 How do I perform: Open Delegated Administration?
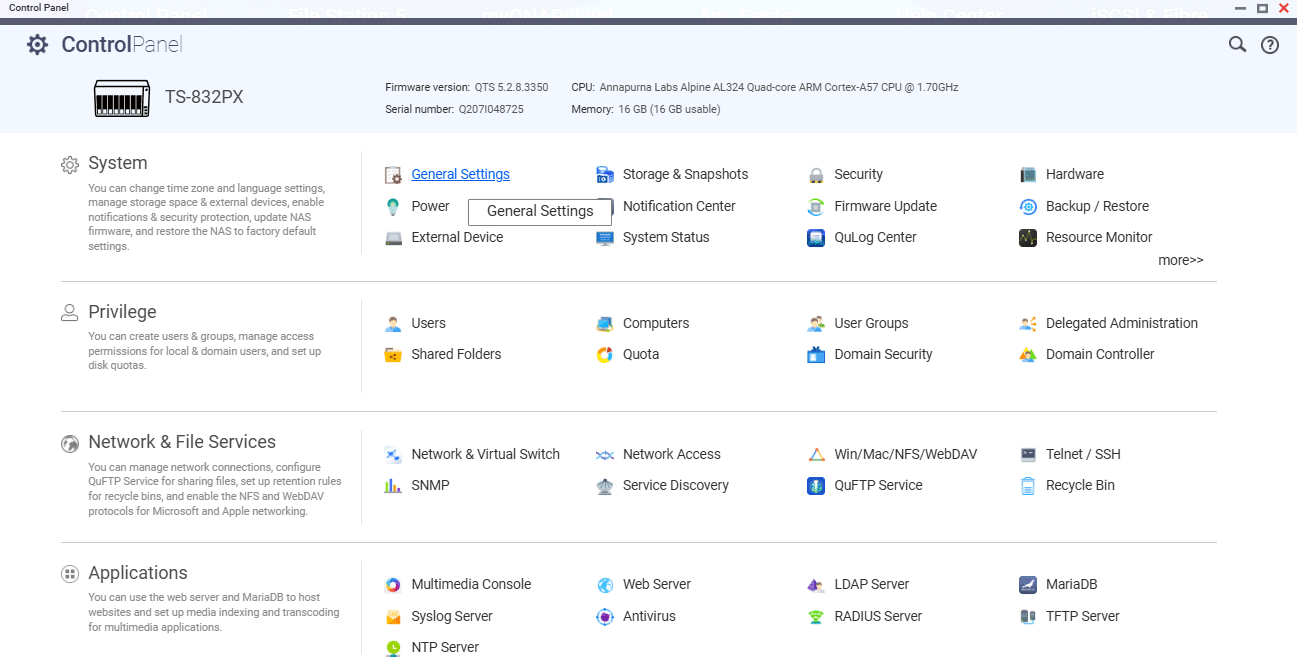1121,323
